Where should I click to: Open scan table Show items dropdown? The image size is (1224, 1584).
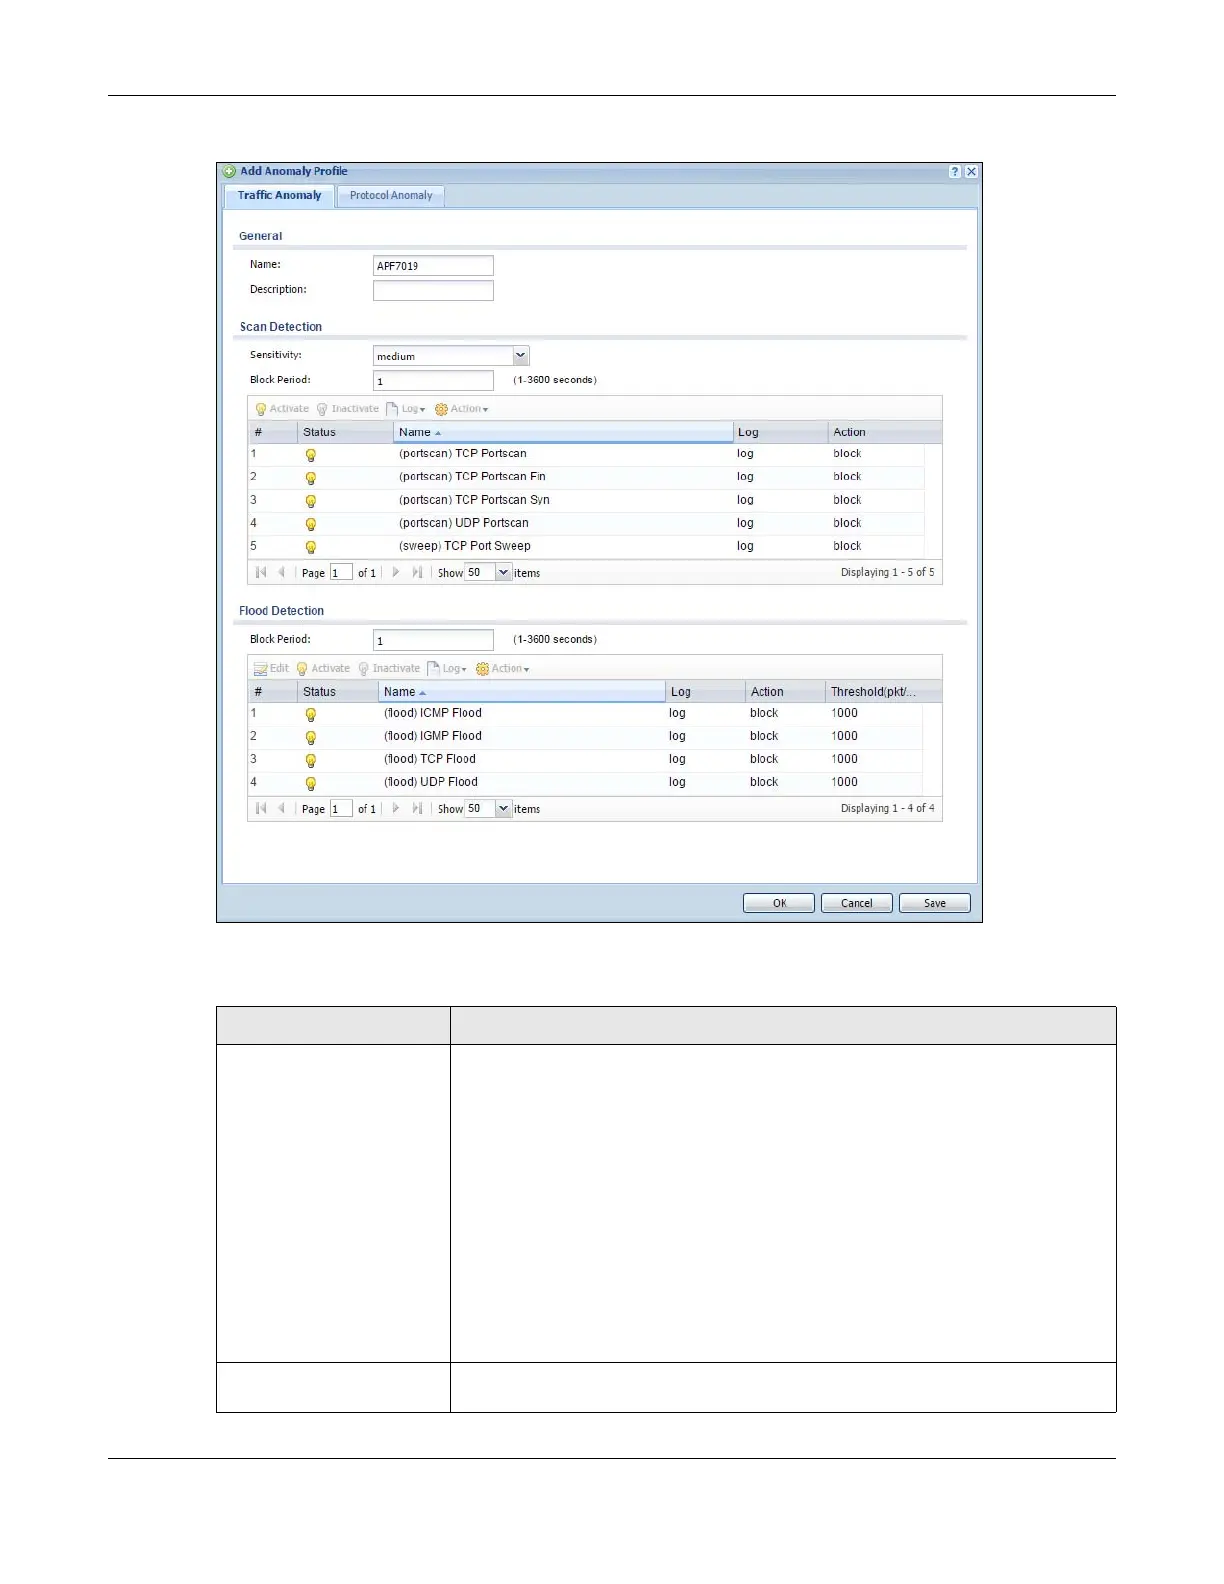[503, 573]
